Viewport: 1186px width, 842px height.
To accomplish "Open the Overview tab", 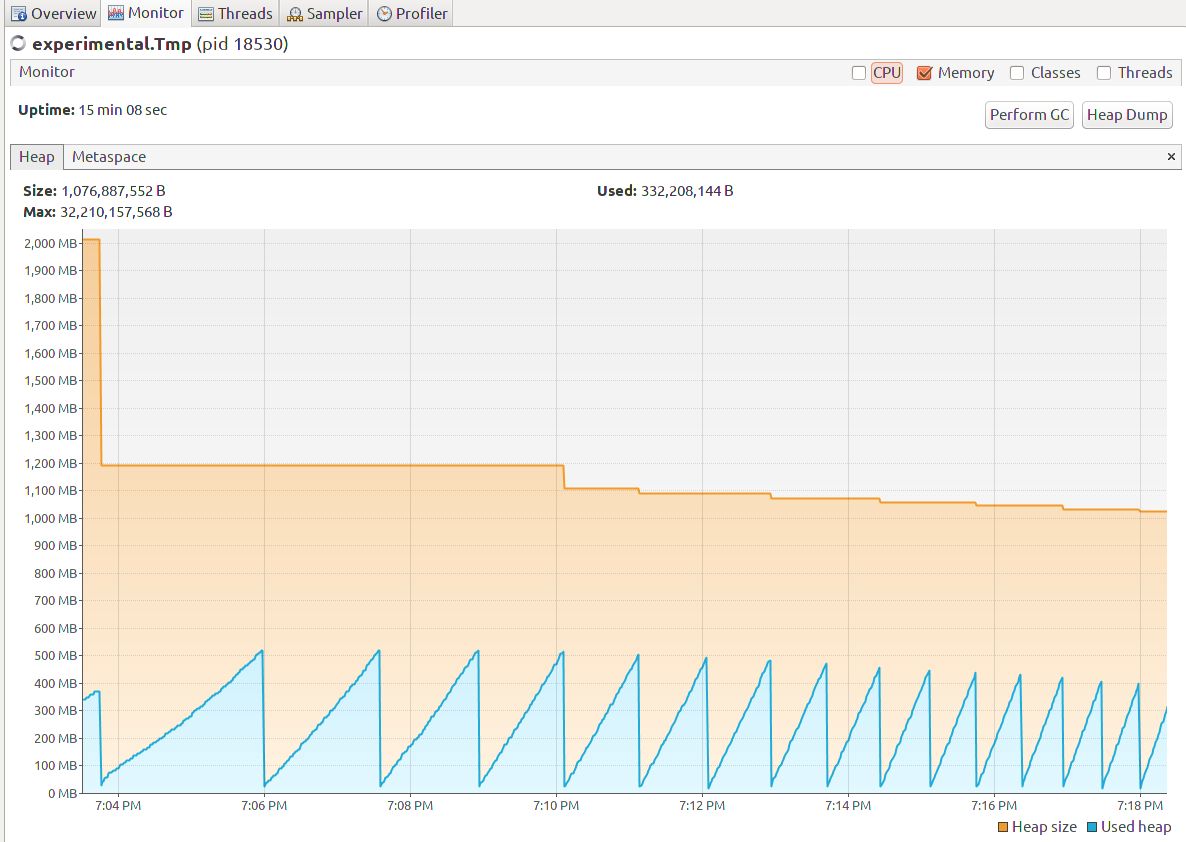I will (53, 14).
